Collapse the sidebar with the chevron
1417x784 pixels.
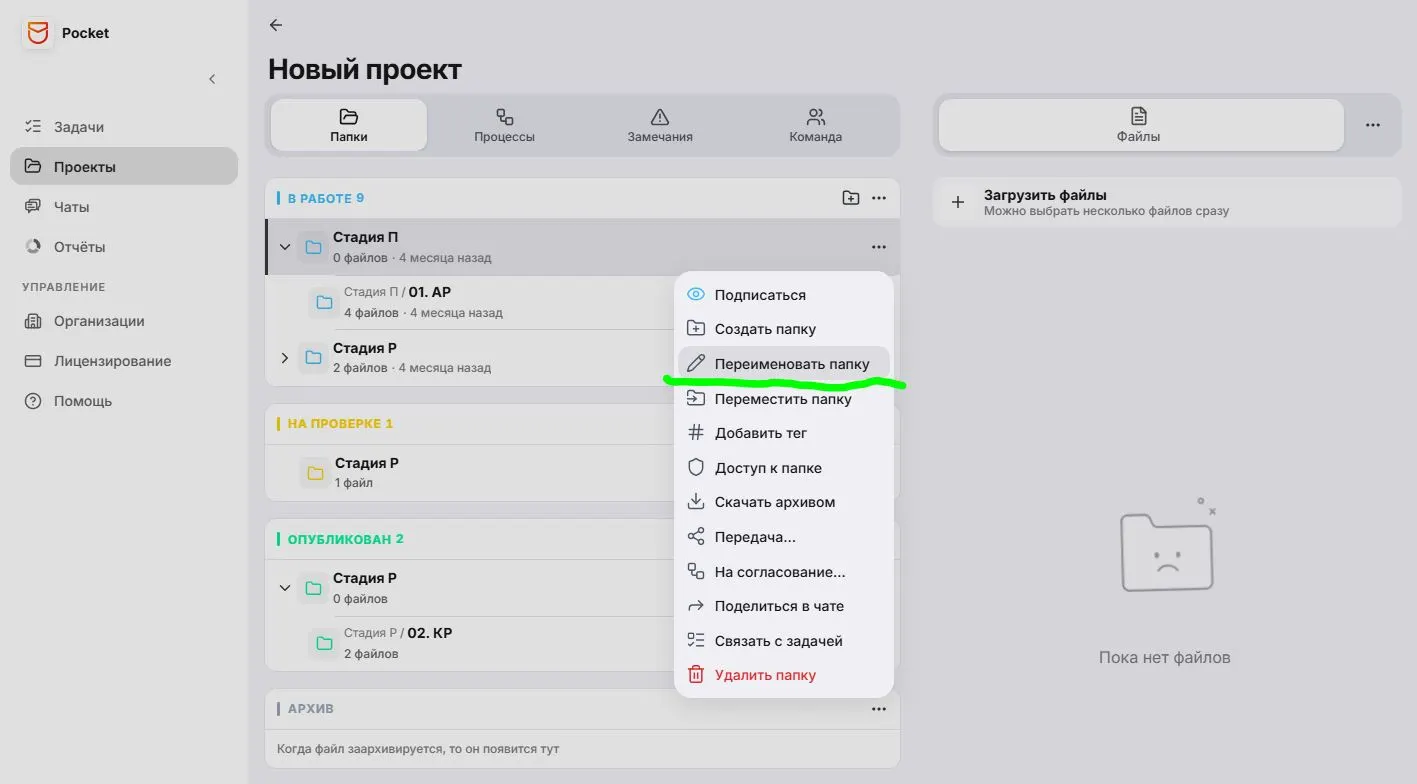point(212,79)
